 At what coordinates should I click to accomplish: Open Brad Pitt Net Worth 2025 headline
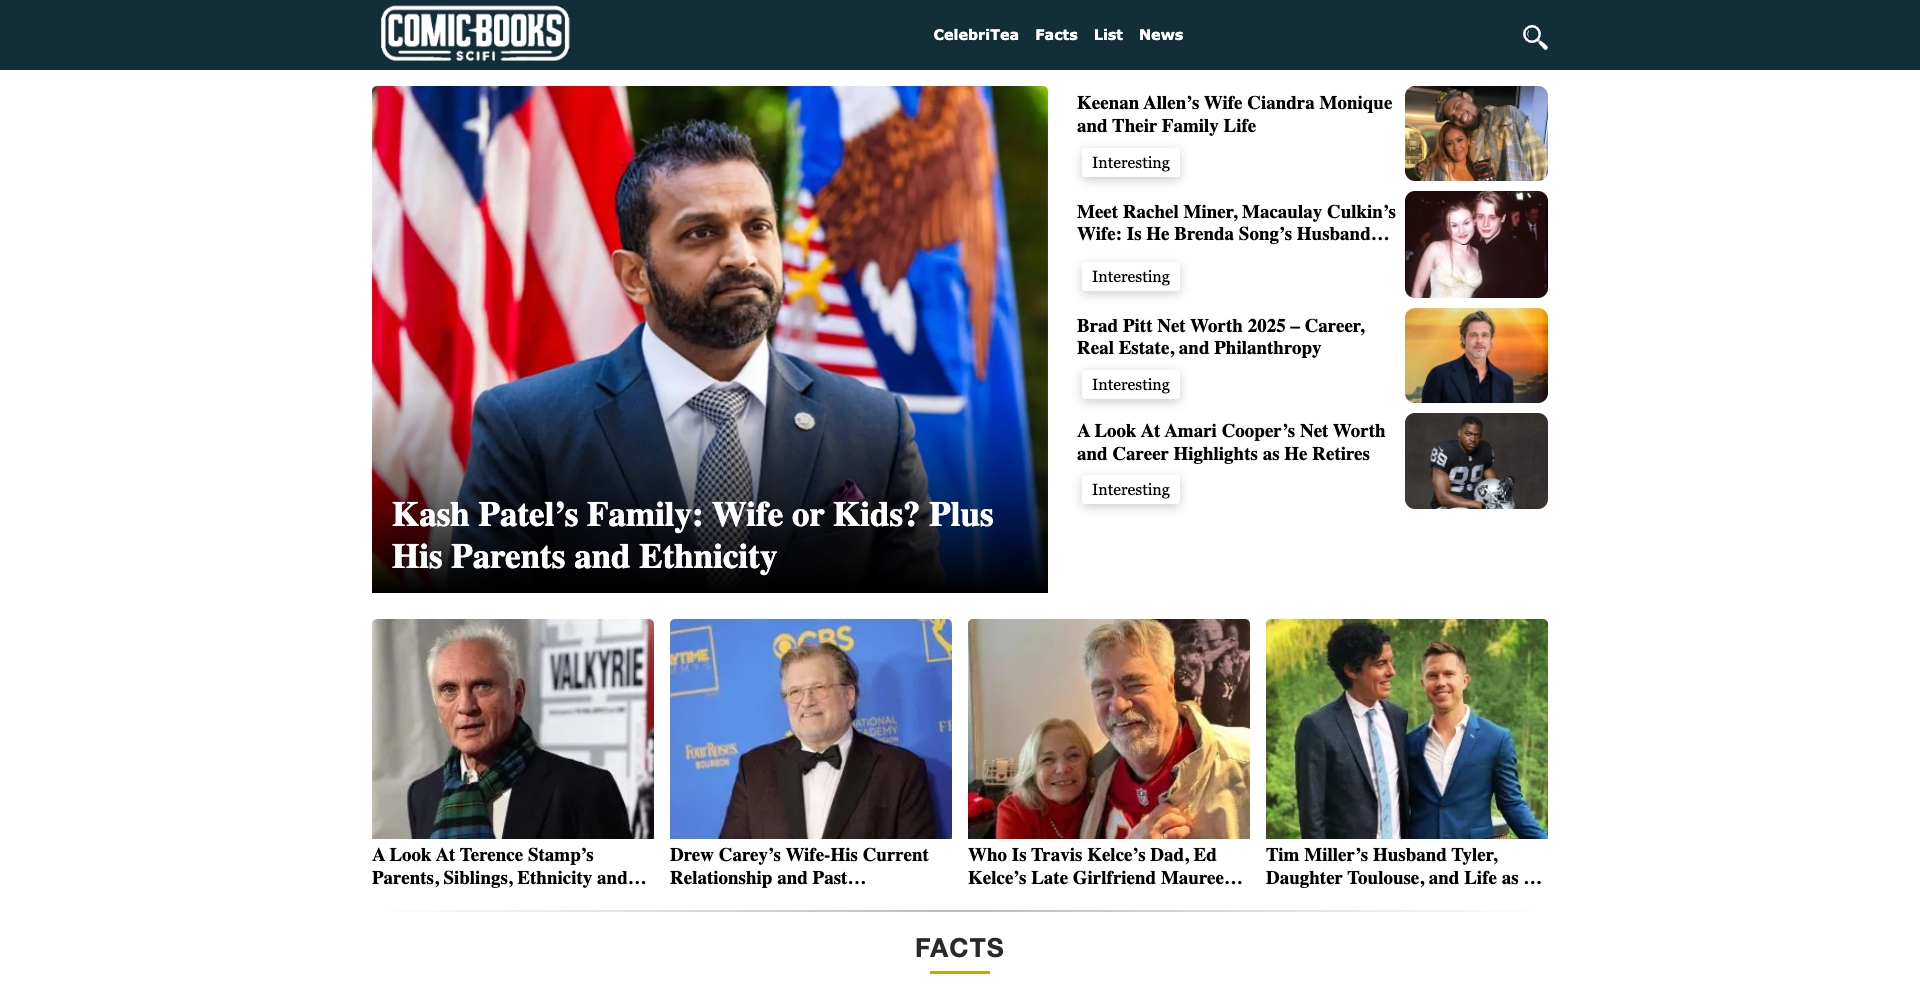pos(1221,337)
